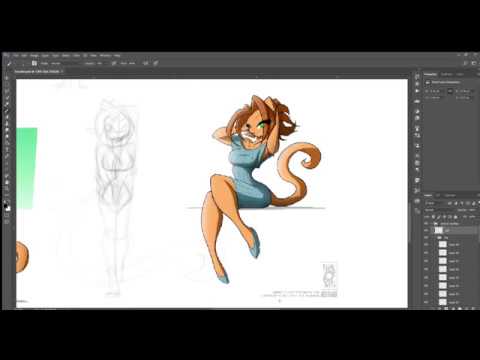Select the Rectangular Marquee tool
This screenshot has width=480, height=360.
tap(7, 84)
